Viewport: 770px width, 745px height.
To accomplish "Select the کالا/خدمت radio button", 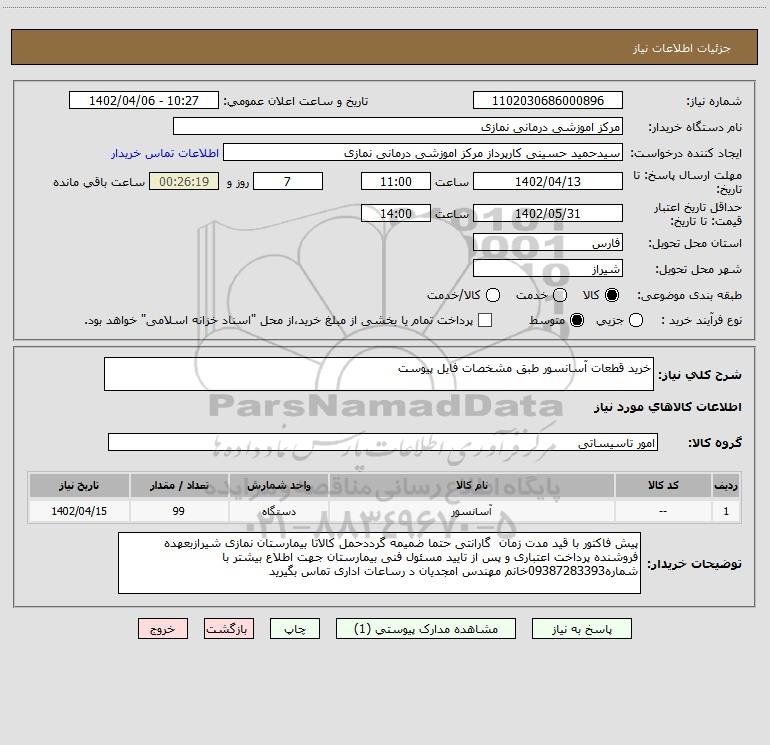I will click(x=493, y=295).
